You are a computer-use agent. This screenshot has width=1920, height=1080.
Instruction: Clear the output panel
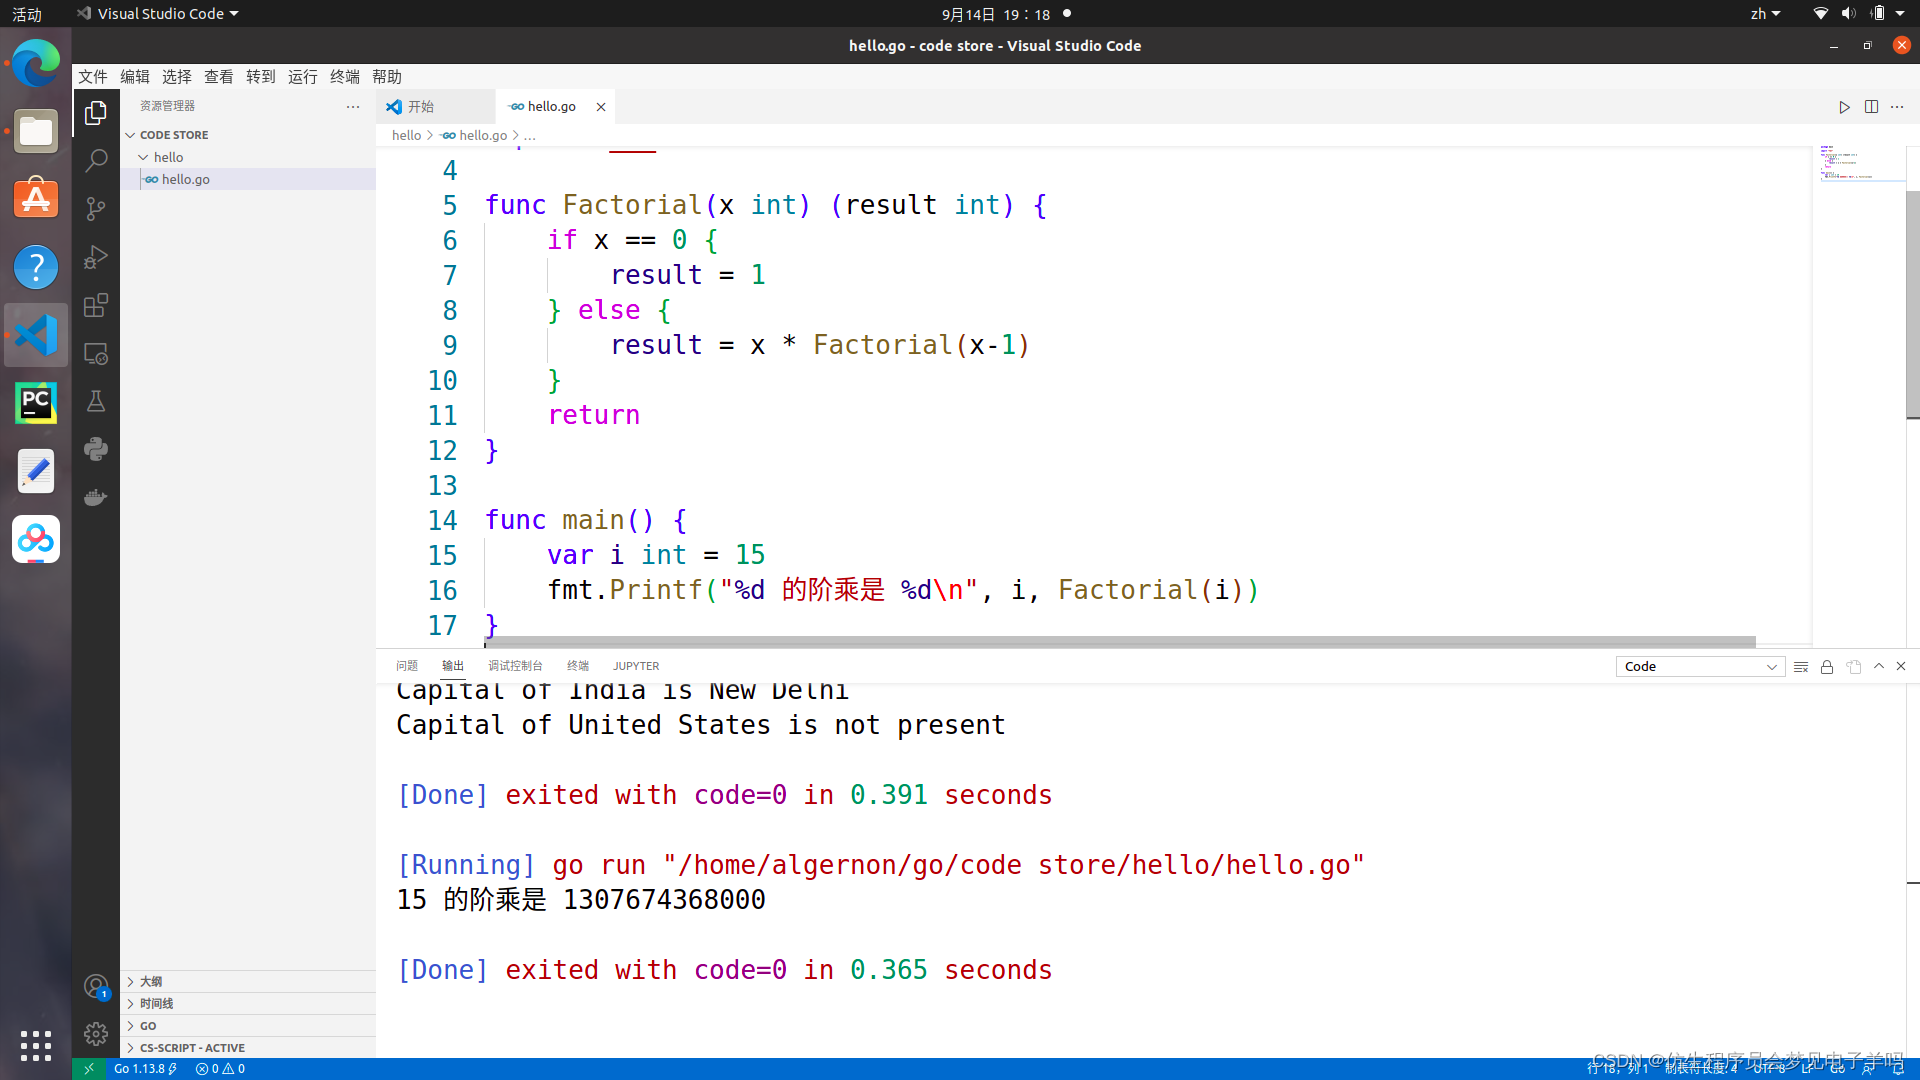[x=1801, y=667]
